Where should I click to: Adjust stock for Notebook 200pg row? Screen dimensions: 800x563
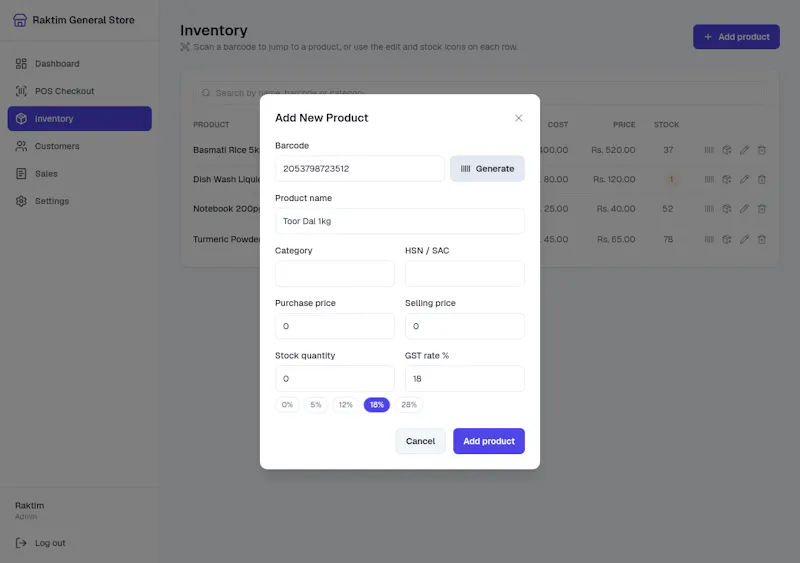(727, 209)
